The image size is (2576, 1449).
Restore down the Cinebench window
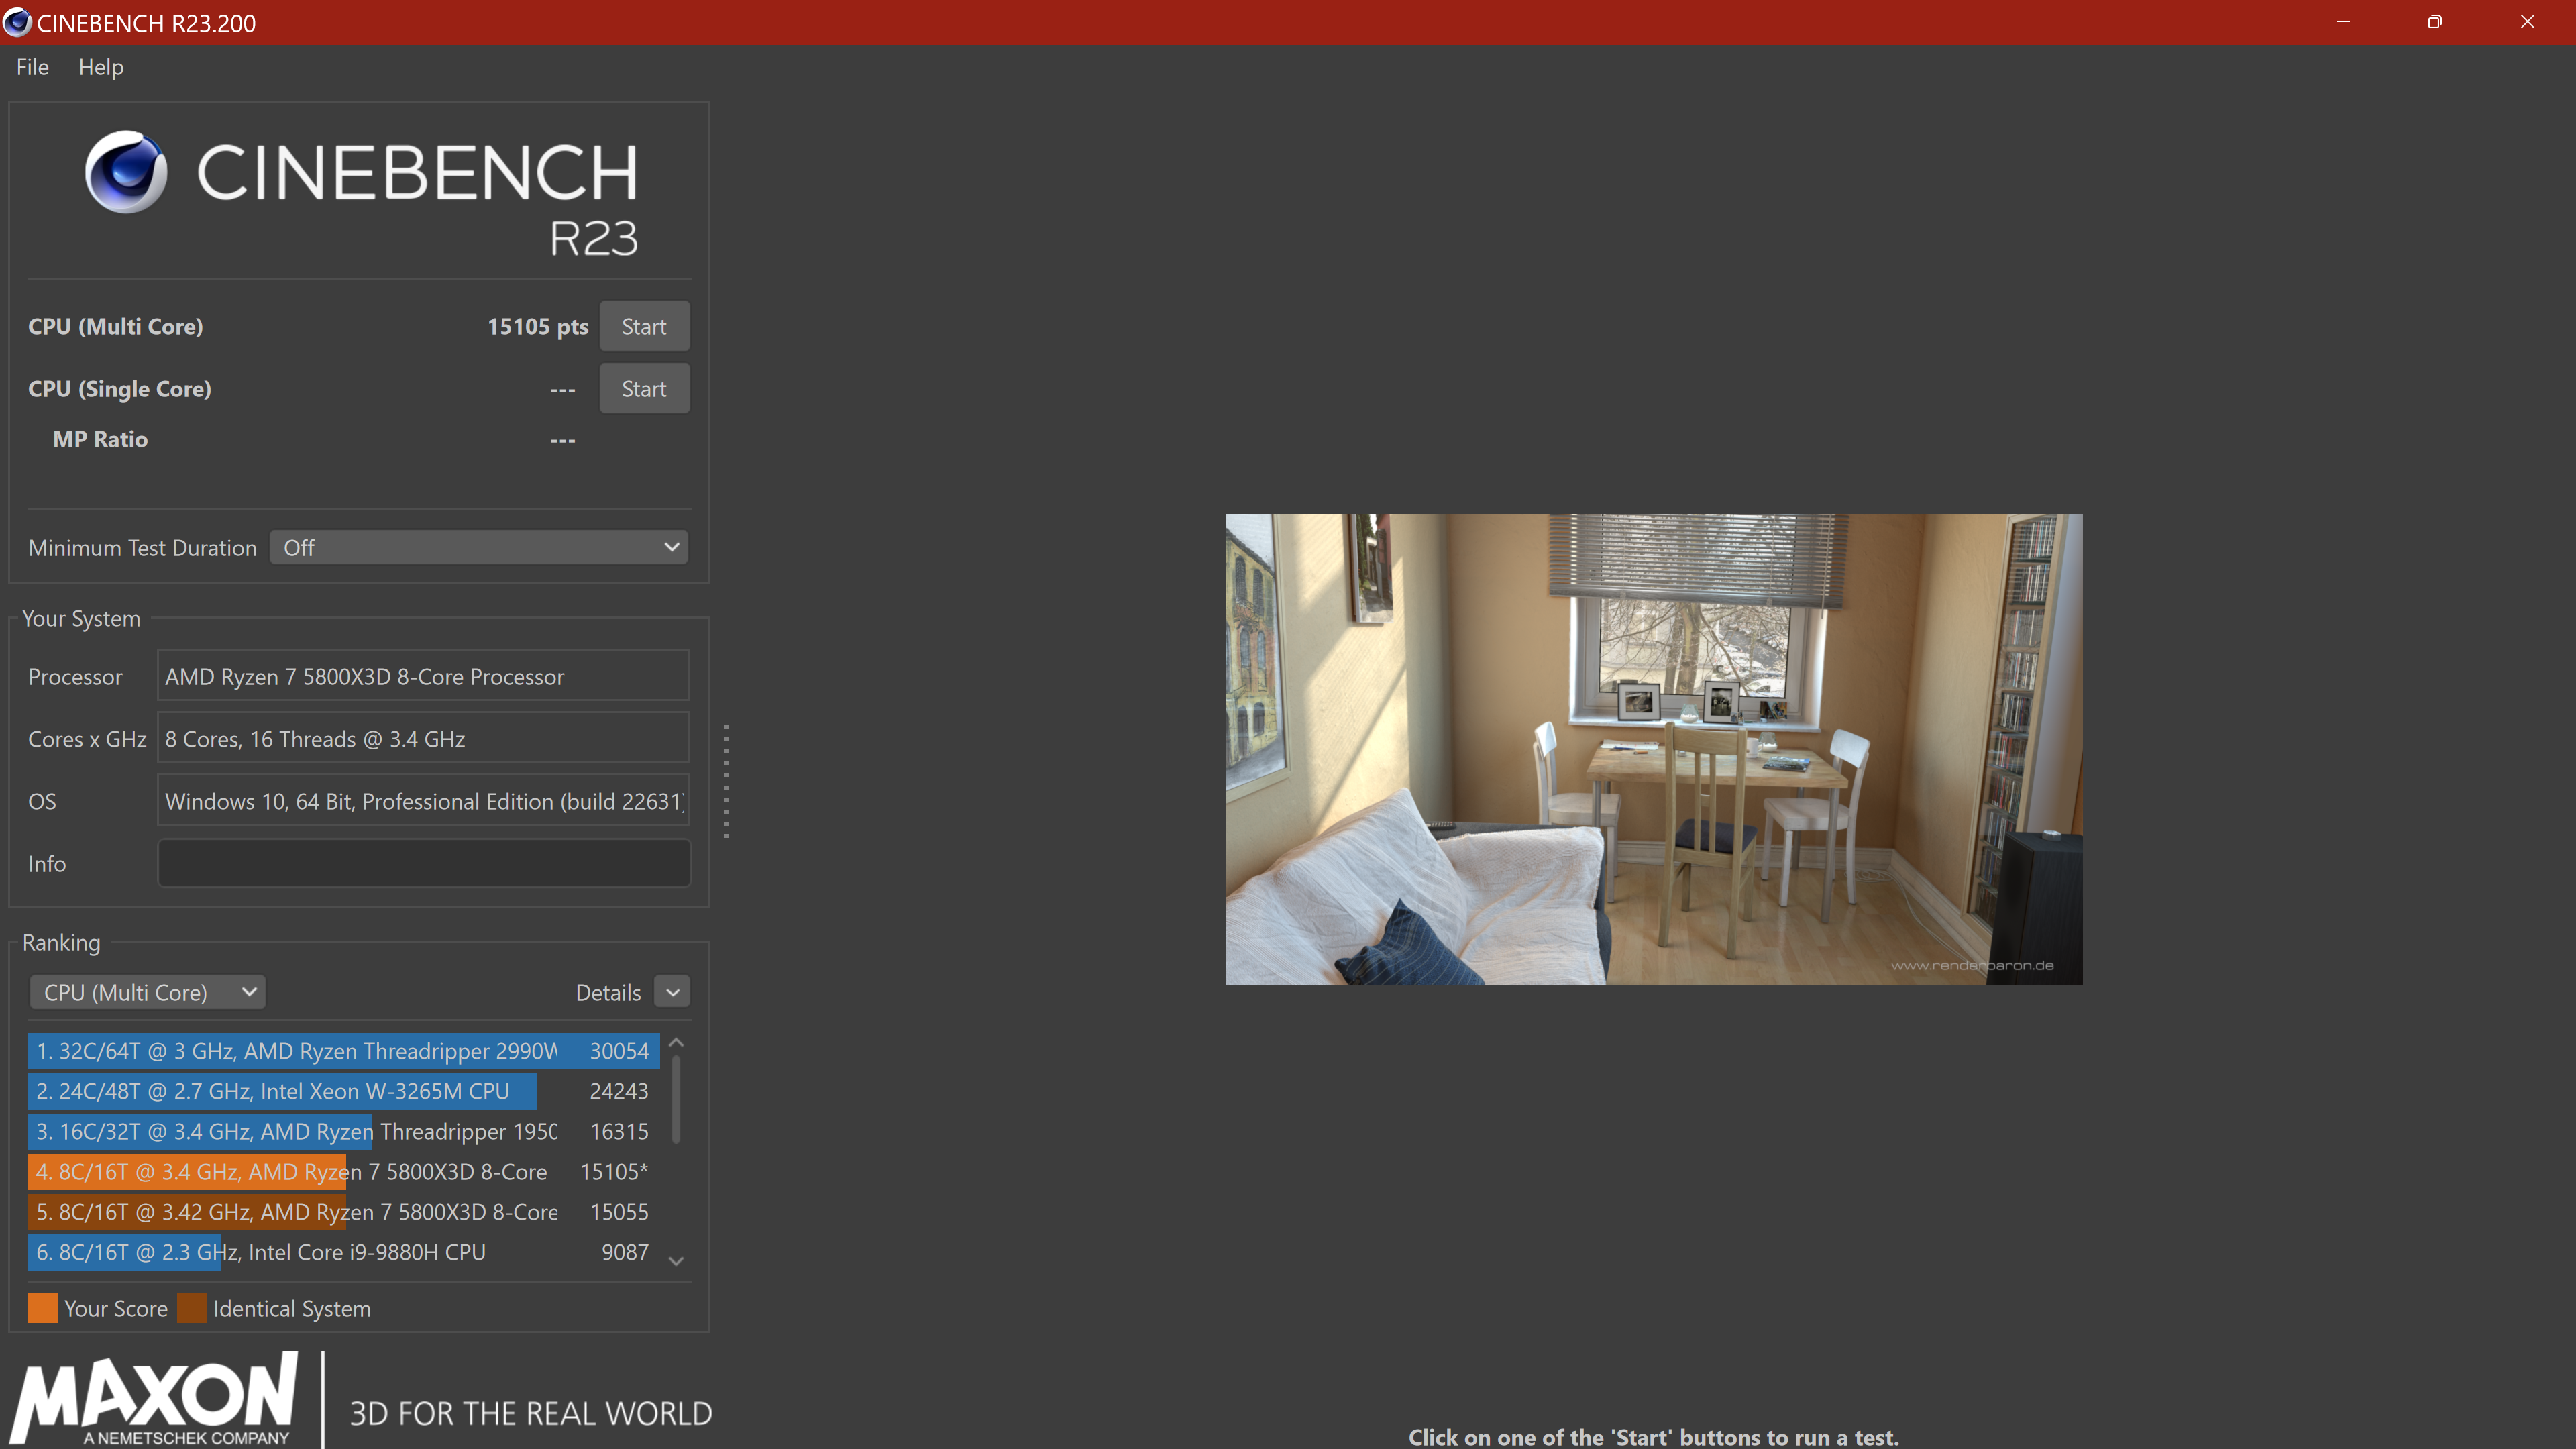[x=2434, y=22]
